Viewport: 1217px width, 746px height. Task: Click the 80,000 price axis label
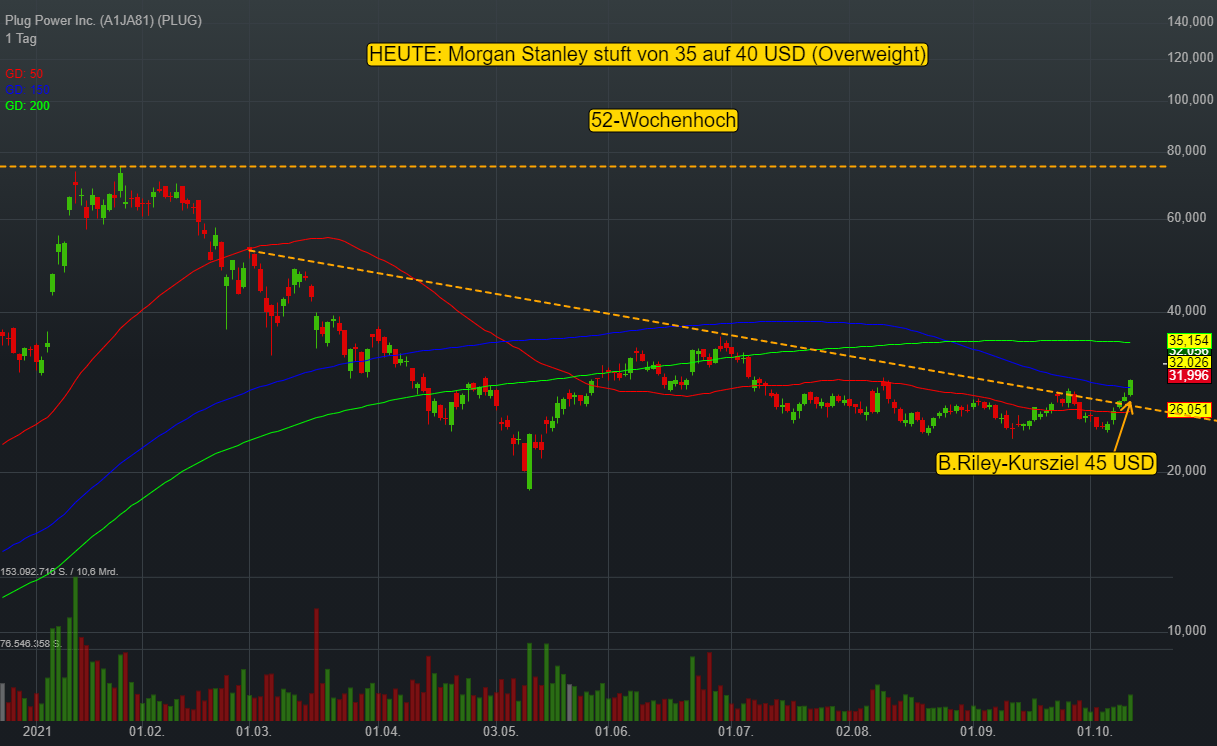(1189, 153)
